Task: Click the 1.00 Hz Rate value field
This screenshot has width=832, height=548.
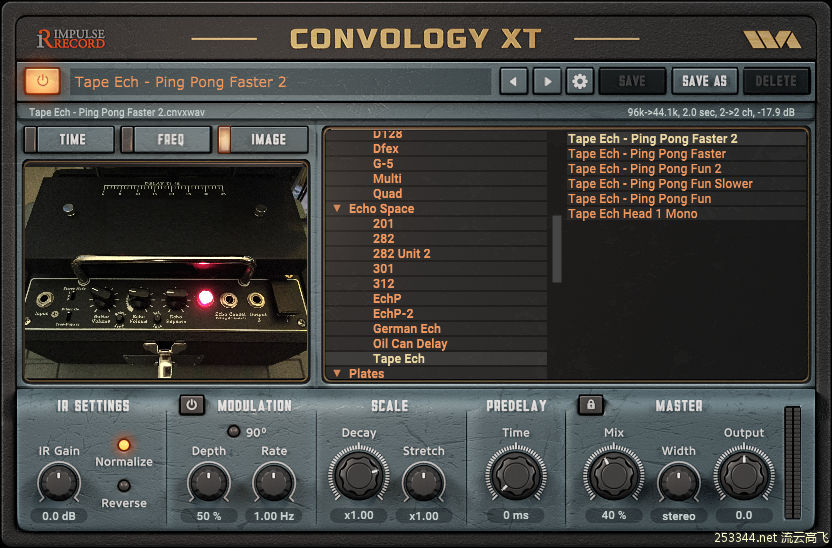Action: (x=274, y=516)
